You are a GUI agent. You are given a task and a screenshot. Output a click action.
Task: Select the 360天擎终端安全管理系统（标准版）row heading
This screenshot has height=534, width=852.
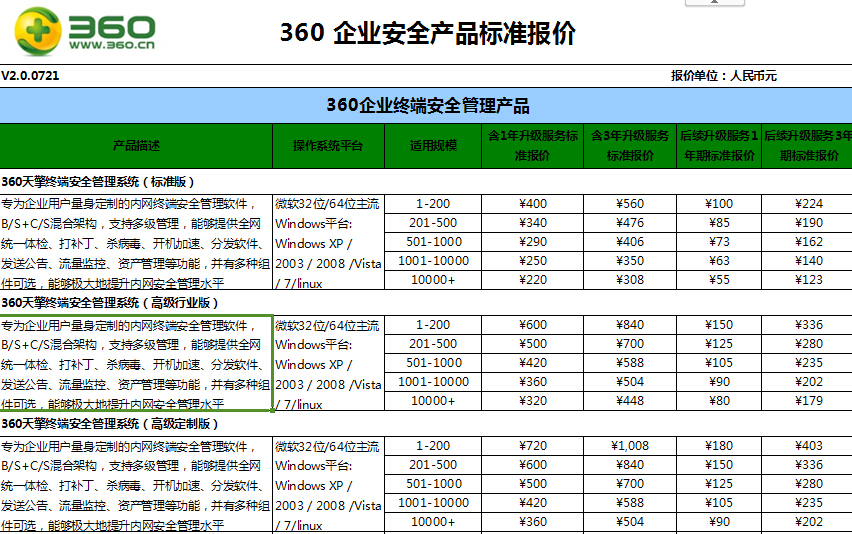98,182
